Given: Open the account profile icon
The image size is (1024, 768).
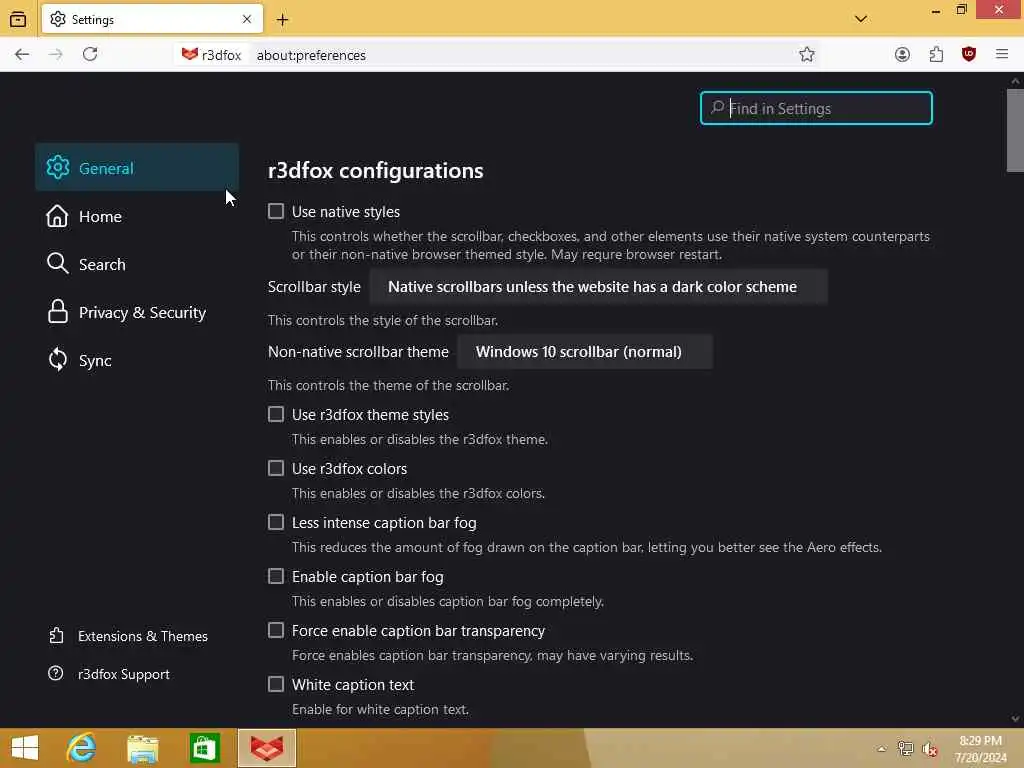Looking at the screenshot, I should coord(902,55).
